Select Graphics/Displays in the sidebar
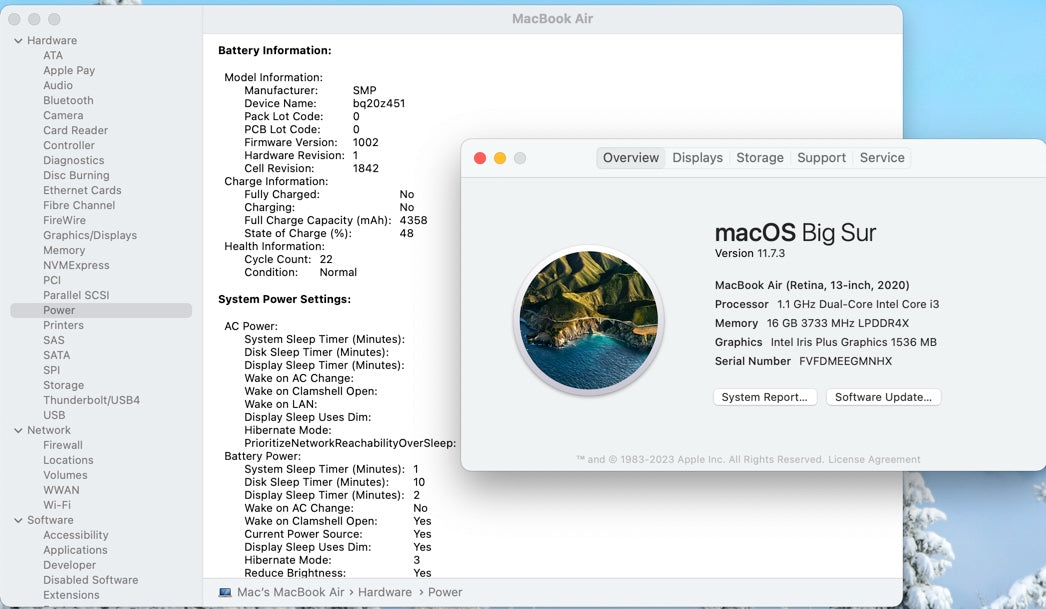The image size is (1046, 609). pos(90,235)
